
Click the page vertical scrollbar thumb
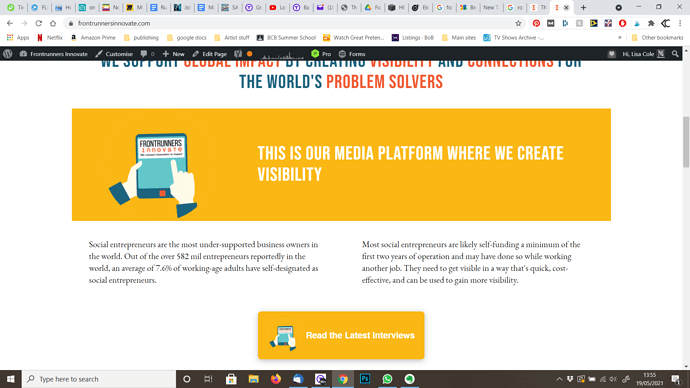tap(686, 142)
